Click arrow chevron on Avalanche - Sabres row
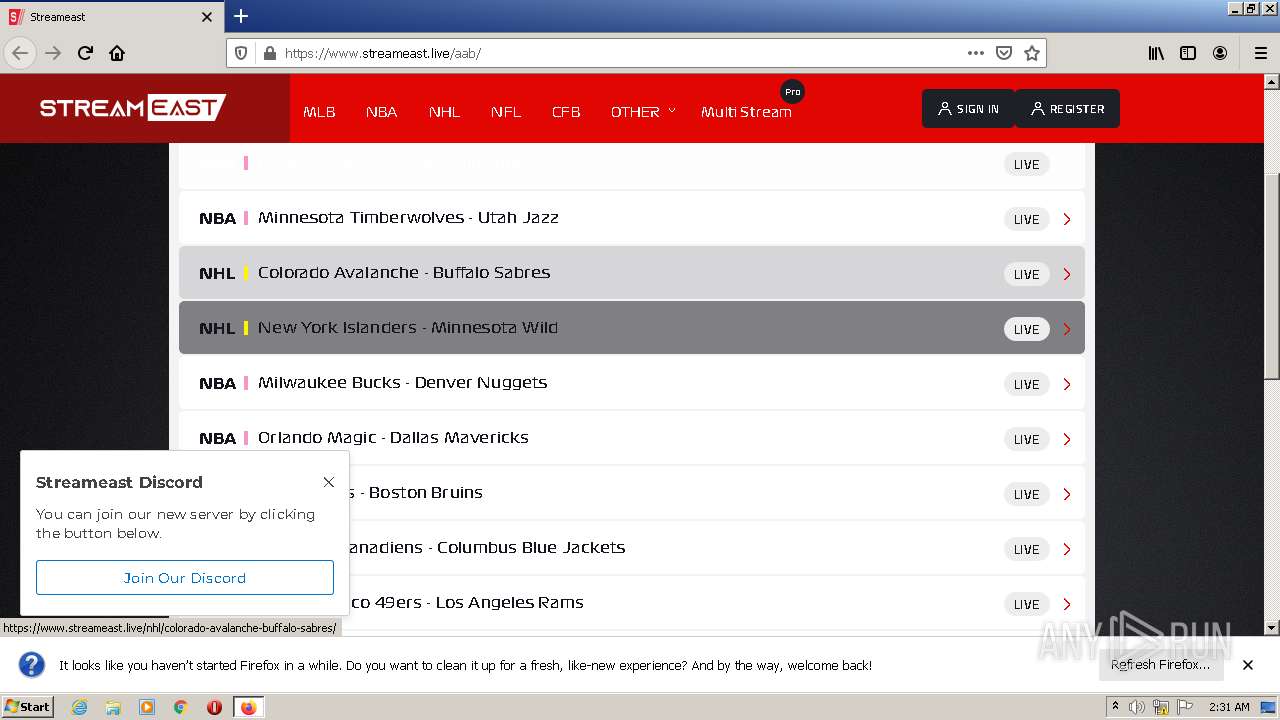Screen dimensions: 1280x720 1067,274
